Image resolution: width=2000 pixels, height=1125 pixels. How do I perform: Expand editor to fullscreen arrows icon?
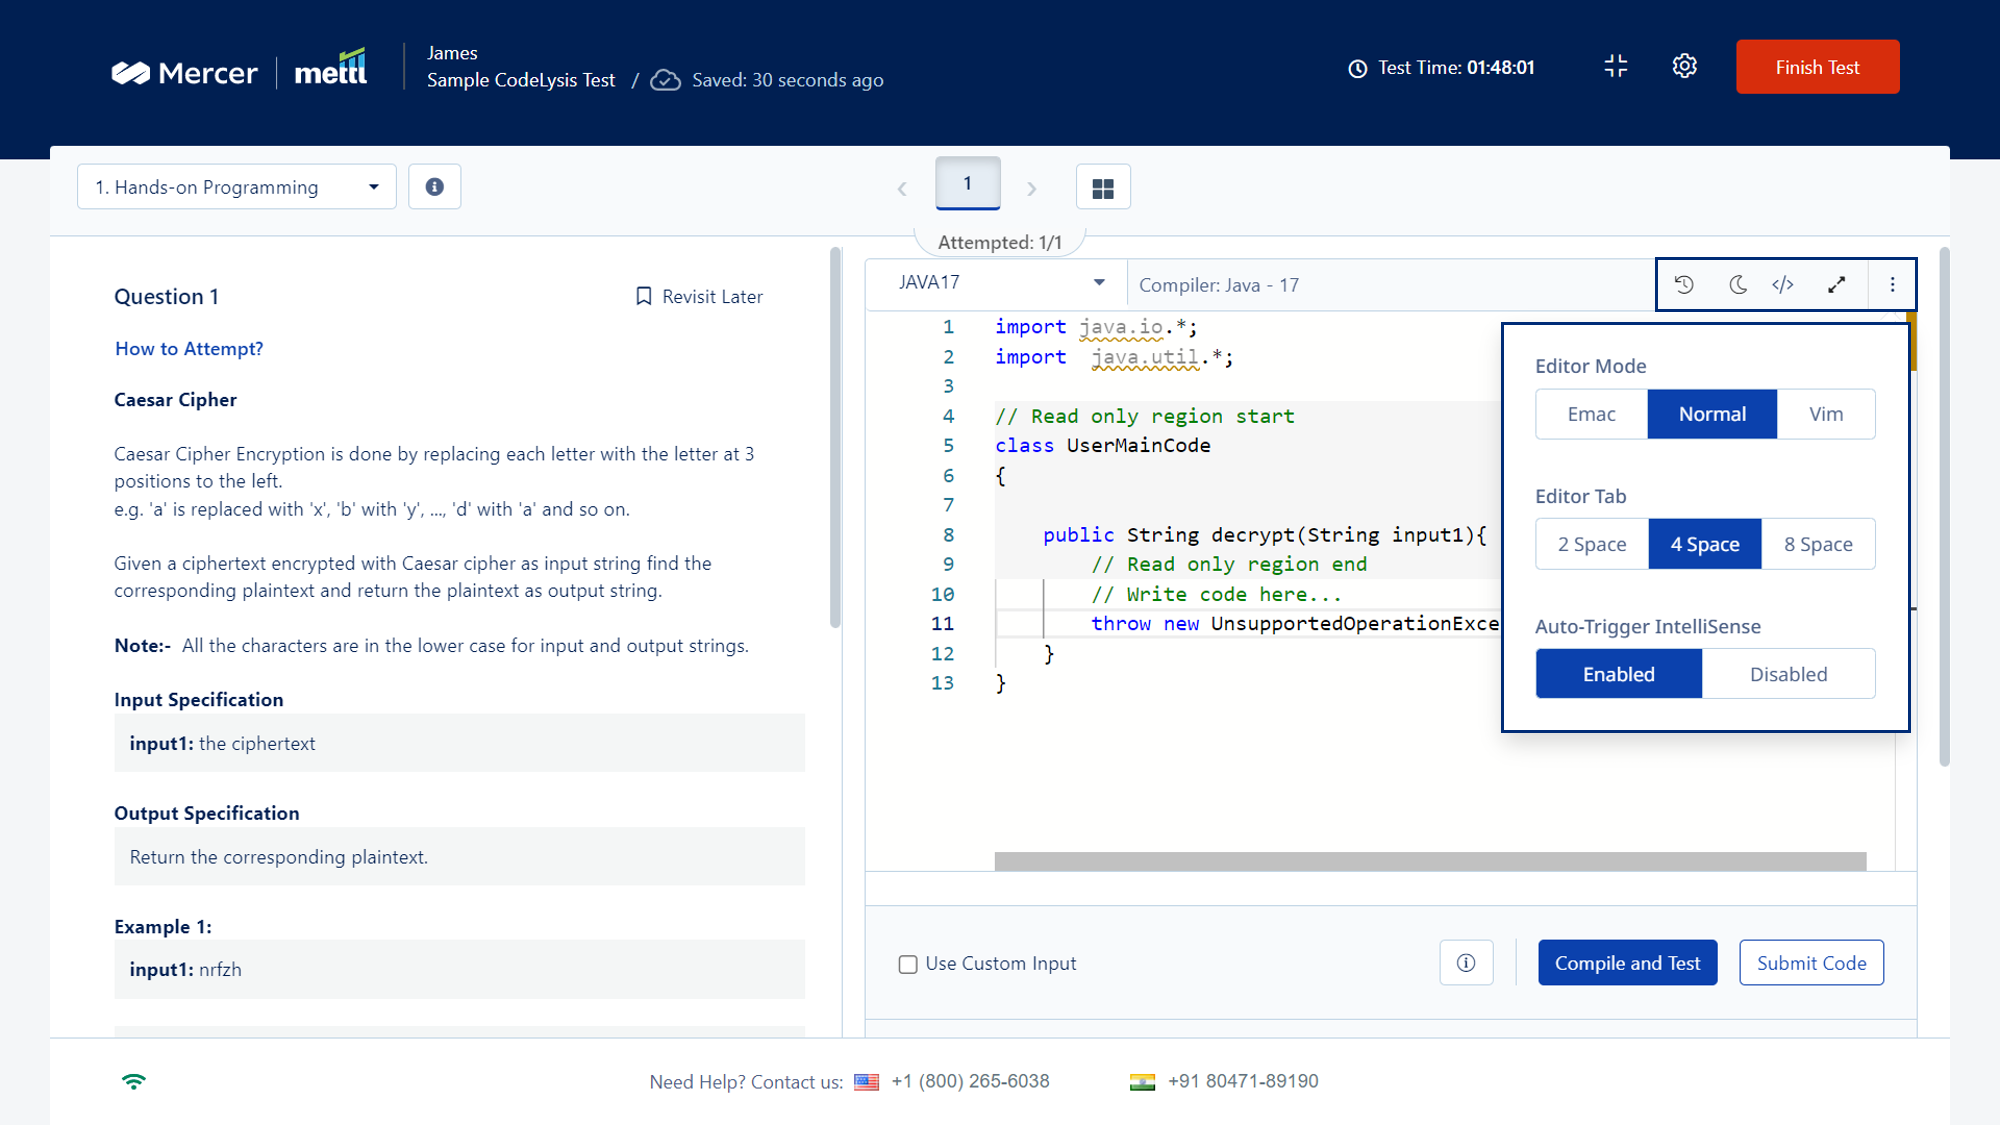point(1836,285)
